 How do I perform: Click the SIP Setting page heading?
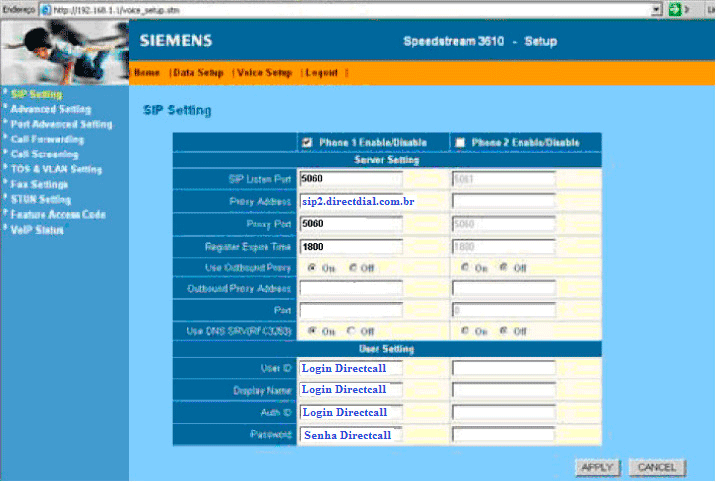tap(177, 110)
